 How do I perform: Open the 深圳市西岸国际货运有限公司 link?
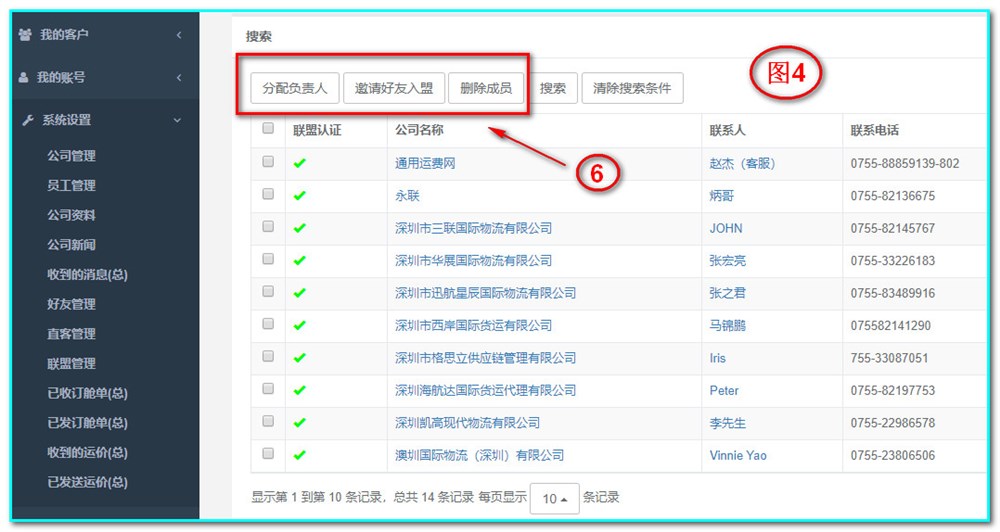click(473, 326)
